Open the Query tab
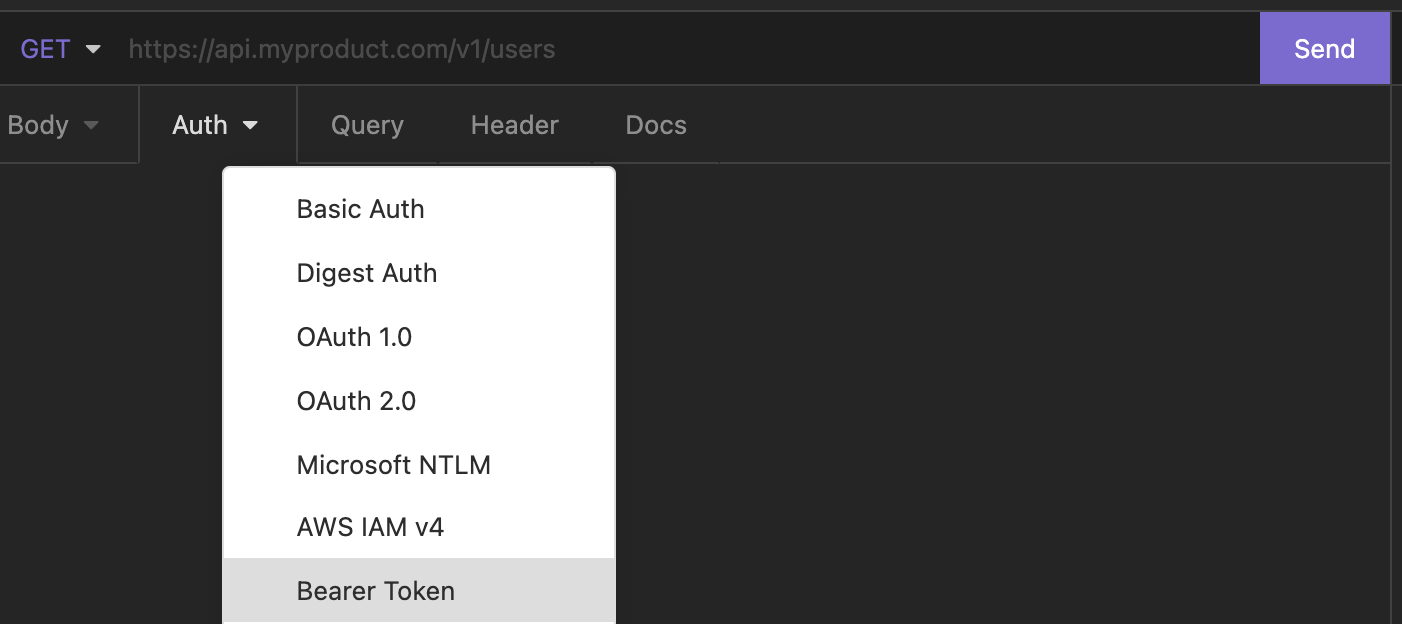 367,125
